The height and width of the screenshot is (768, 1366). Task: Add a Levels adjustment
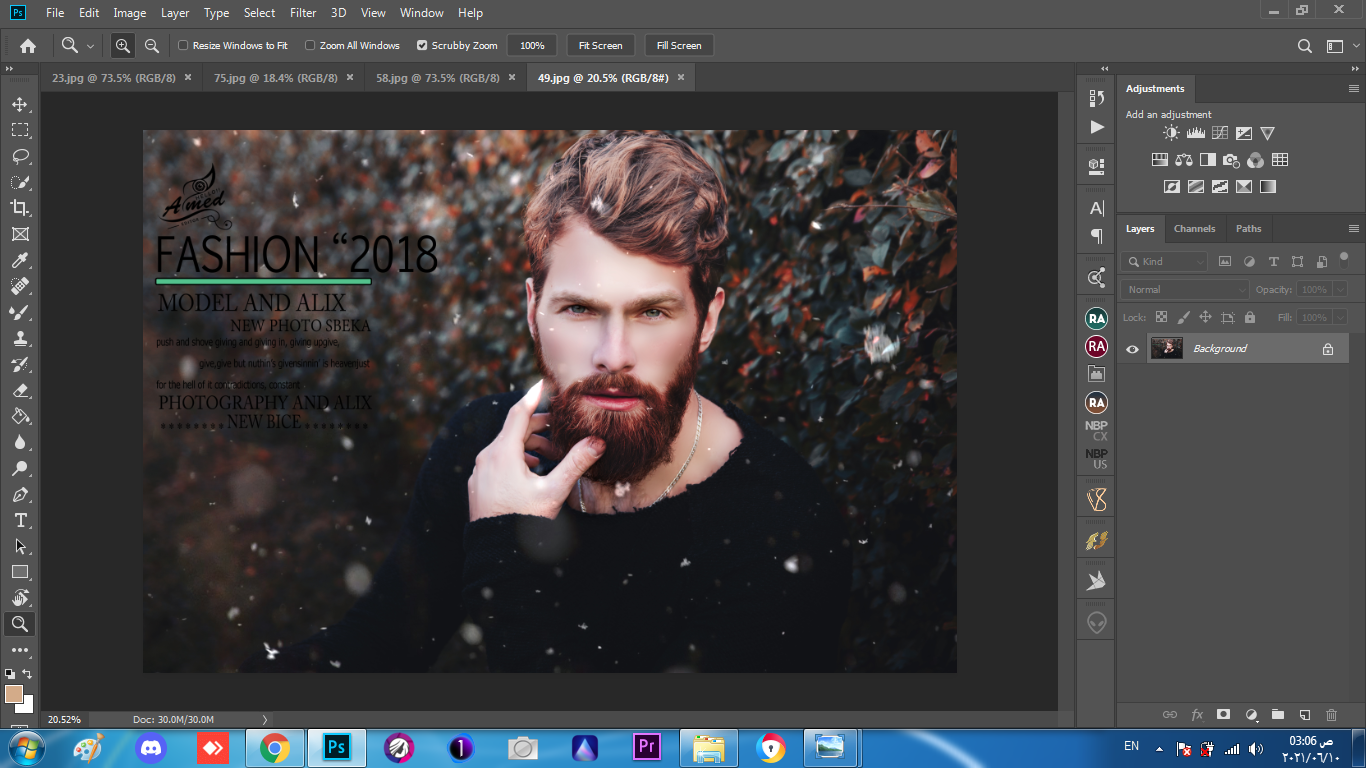(x=1195, y=133)
